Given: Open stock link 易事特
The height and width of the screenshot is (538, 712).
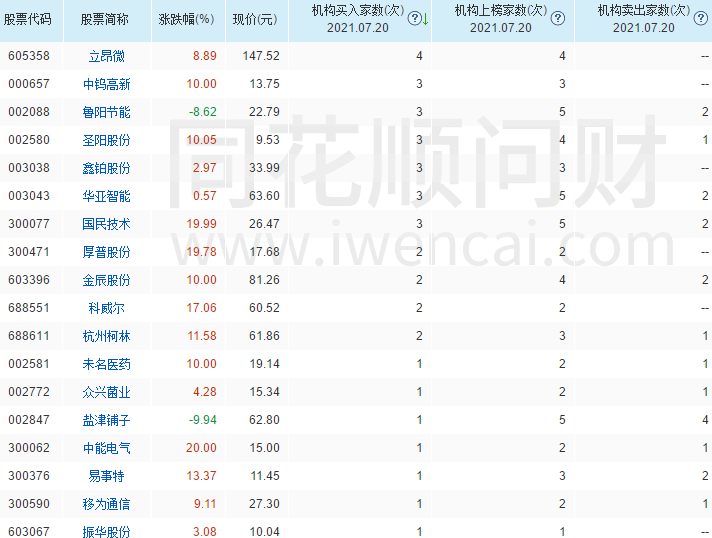Looking at the screenshot, I should [107, 476].
